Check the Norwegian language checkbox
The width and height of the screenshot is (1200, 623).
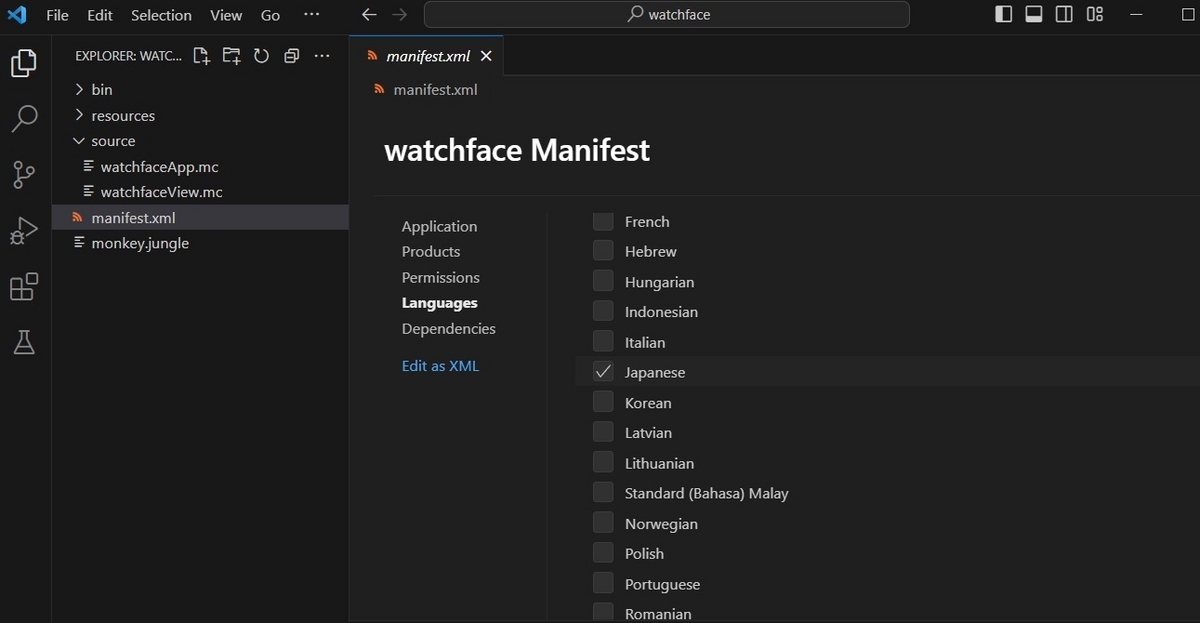point(603,523)
